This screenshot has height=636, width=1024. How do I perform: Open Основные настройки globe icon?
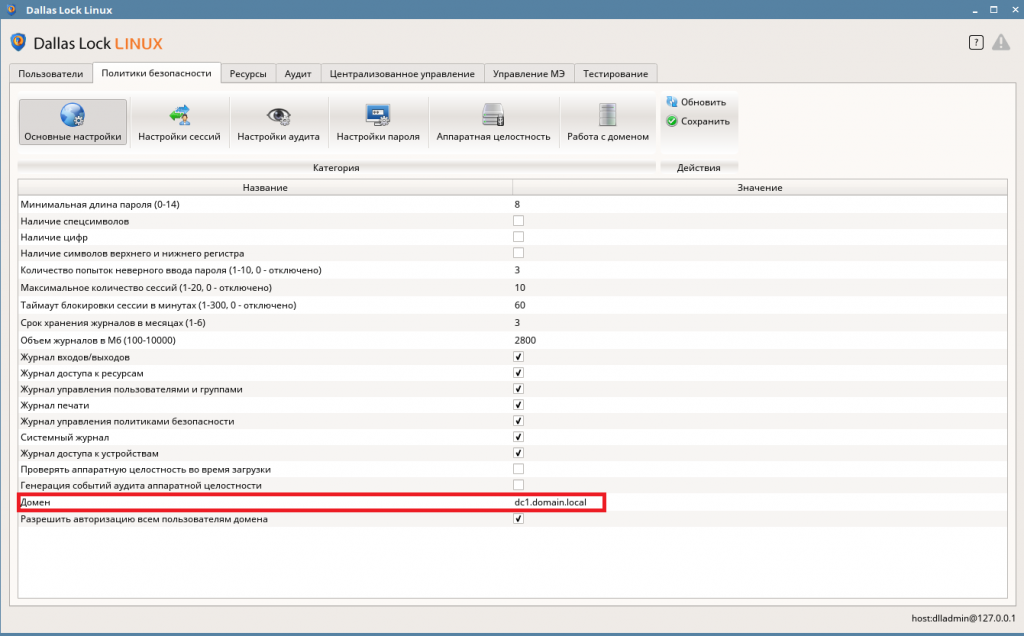72,115
